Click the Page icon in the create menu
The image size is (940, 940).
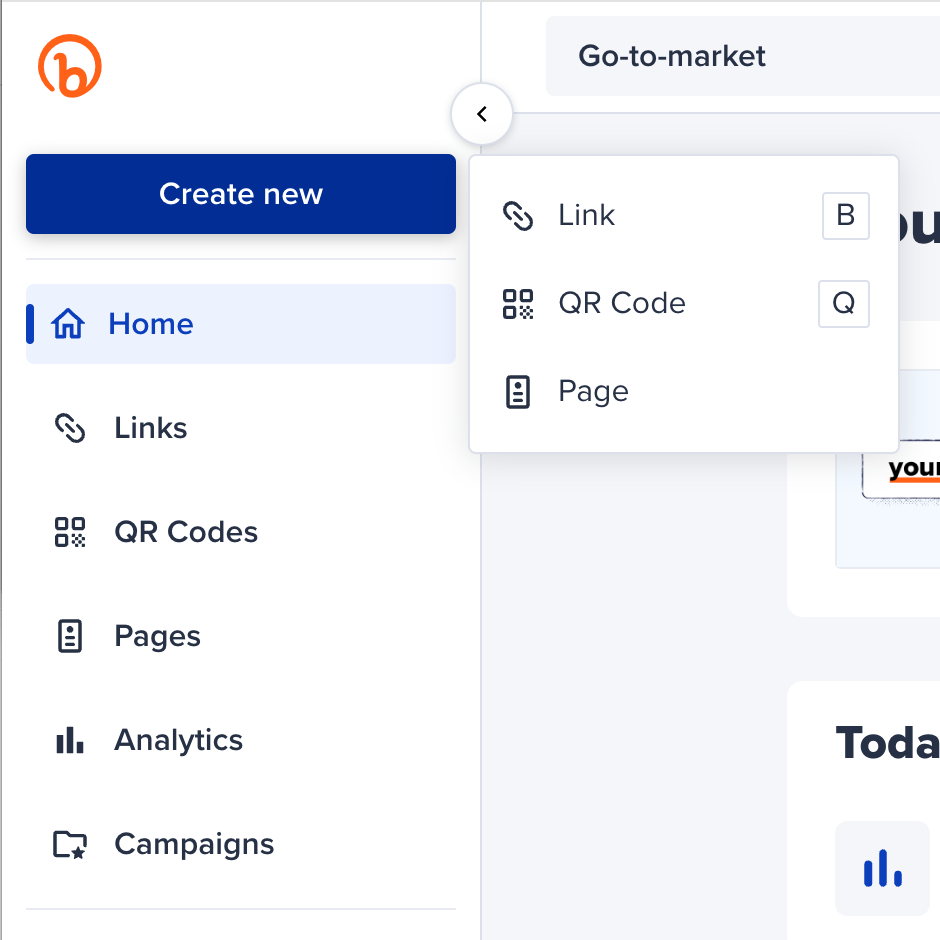click(x=519, y=391)
